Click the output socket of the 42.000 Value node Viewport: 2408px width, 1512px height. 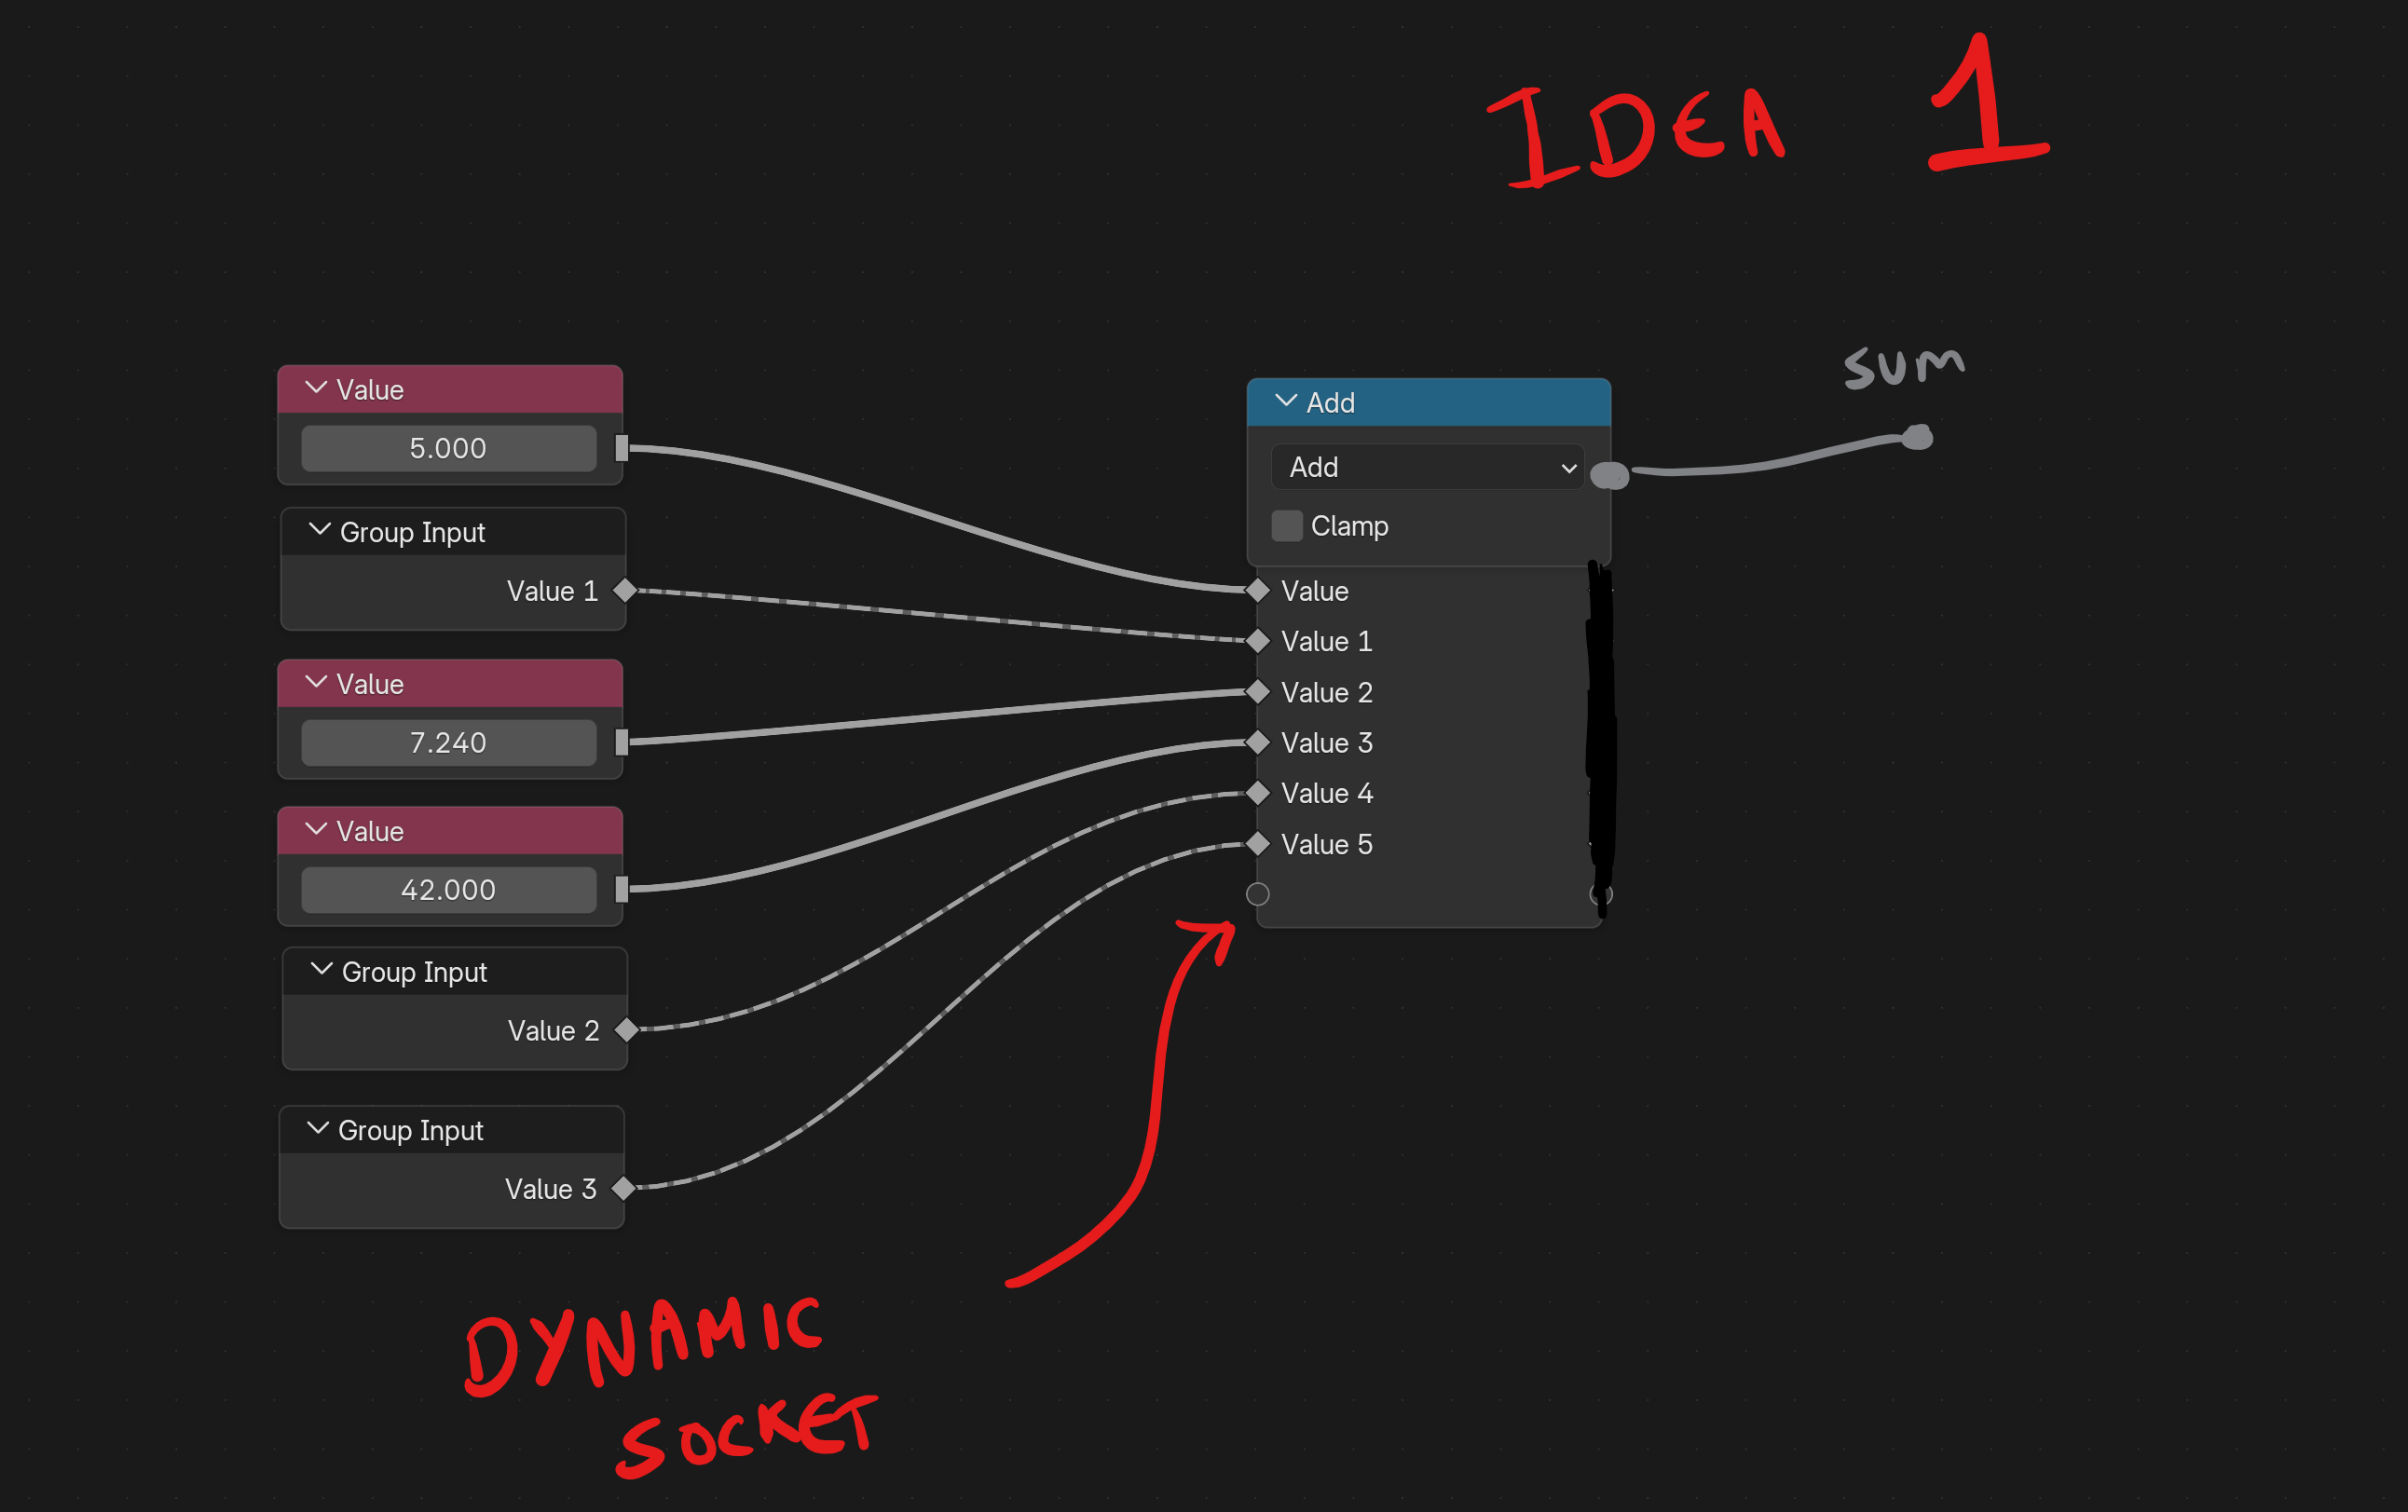622,890
